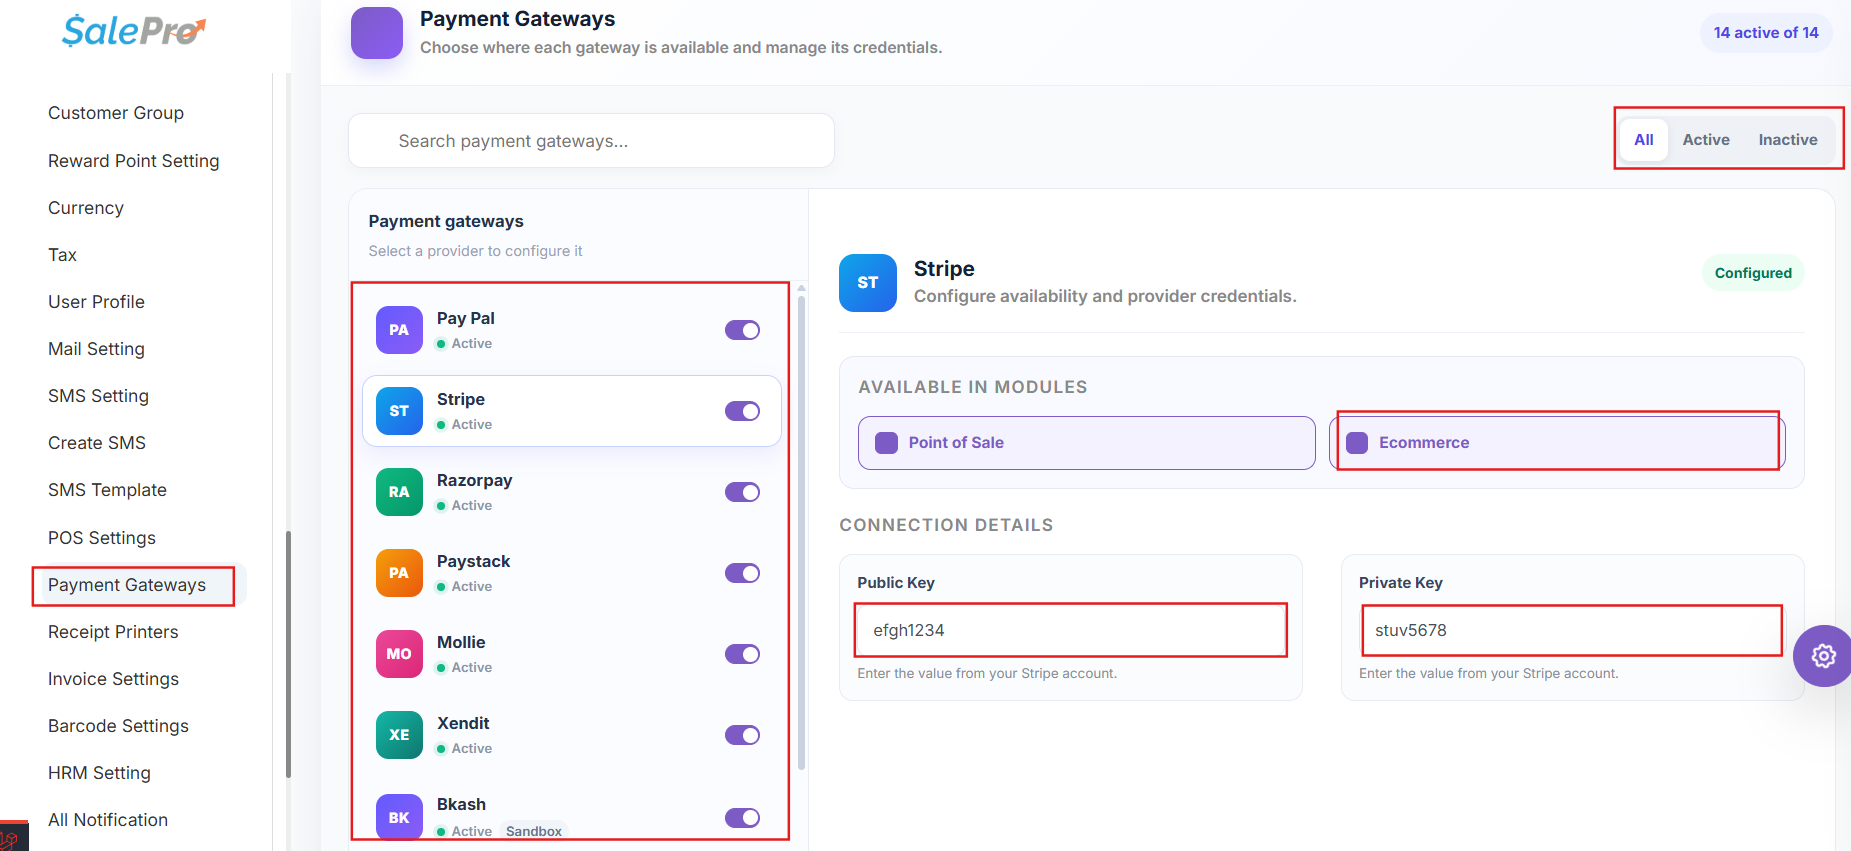Open Customer Group in sidebar
1851x851 pixels.
(116, 113)
